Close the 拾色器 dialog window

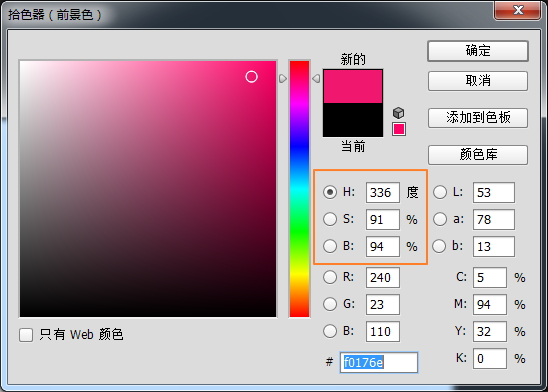(x=518, y=10)
